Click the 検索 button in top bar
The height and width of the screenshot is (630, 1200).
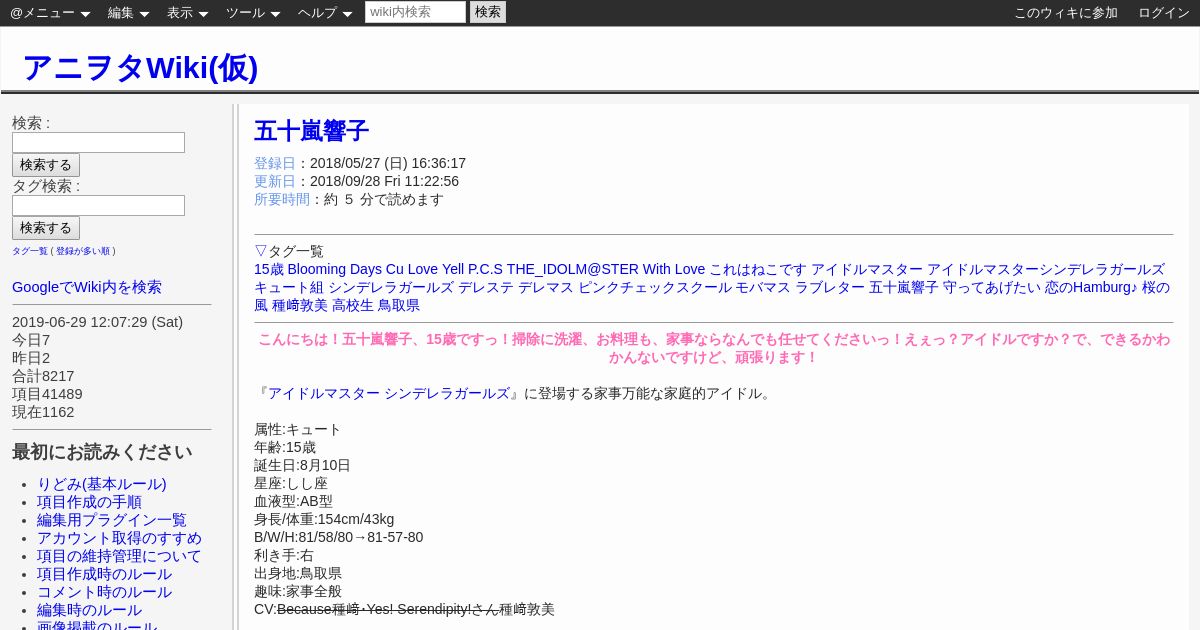pos(488,12)
